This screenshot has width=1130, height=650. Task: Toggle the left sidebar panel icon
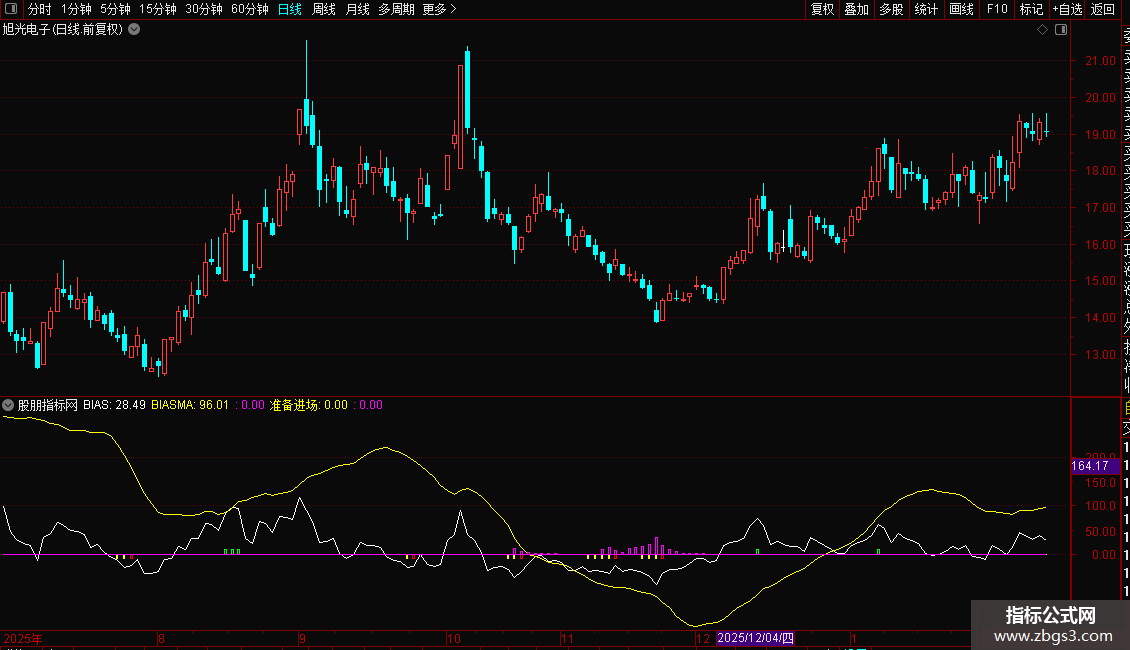pos(11,9)
